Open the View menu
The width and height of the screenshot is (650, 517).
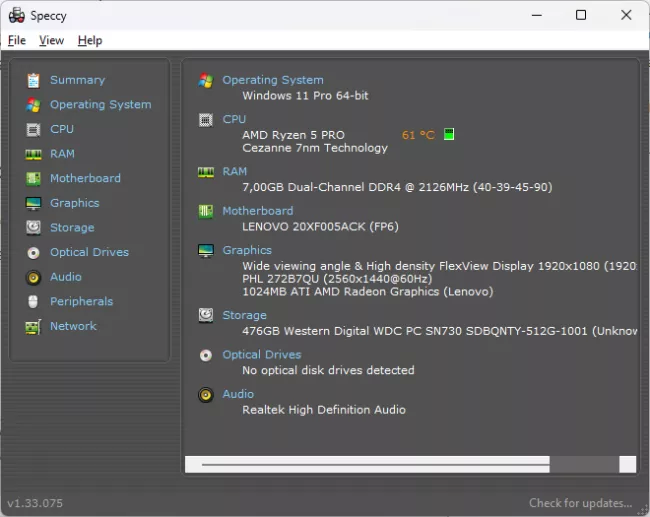51,40
